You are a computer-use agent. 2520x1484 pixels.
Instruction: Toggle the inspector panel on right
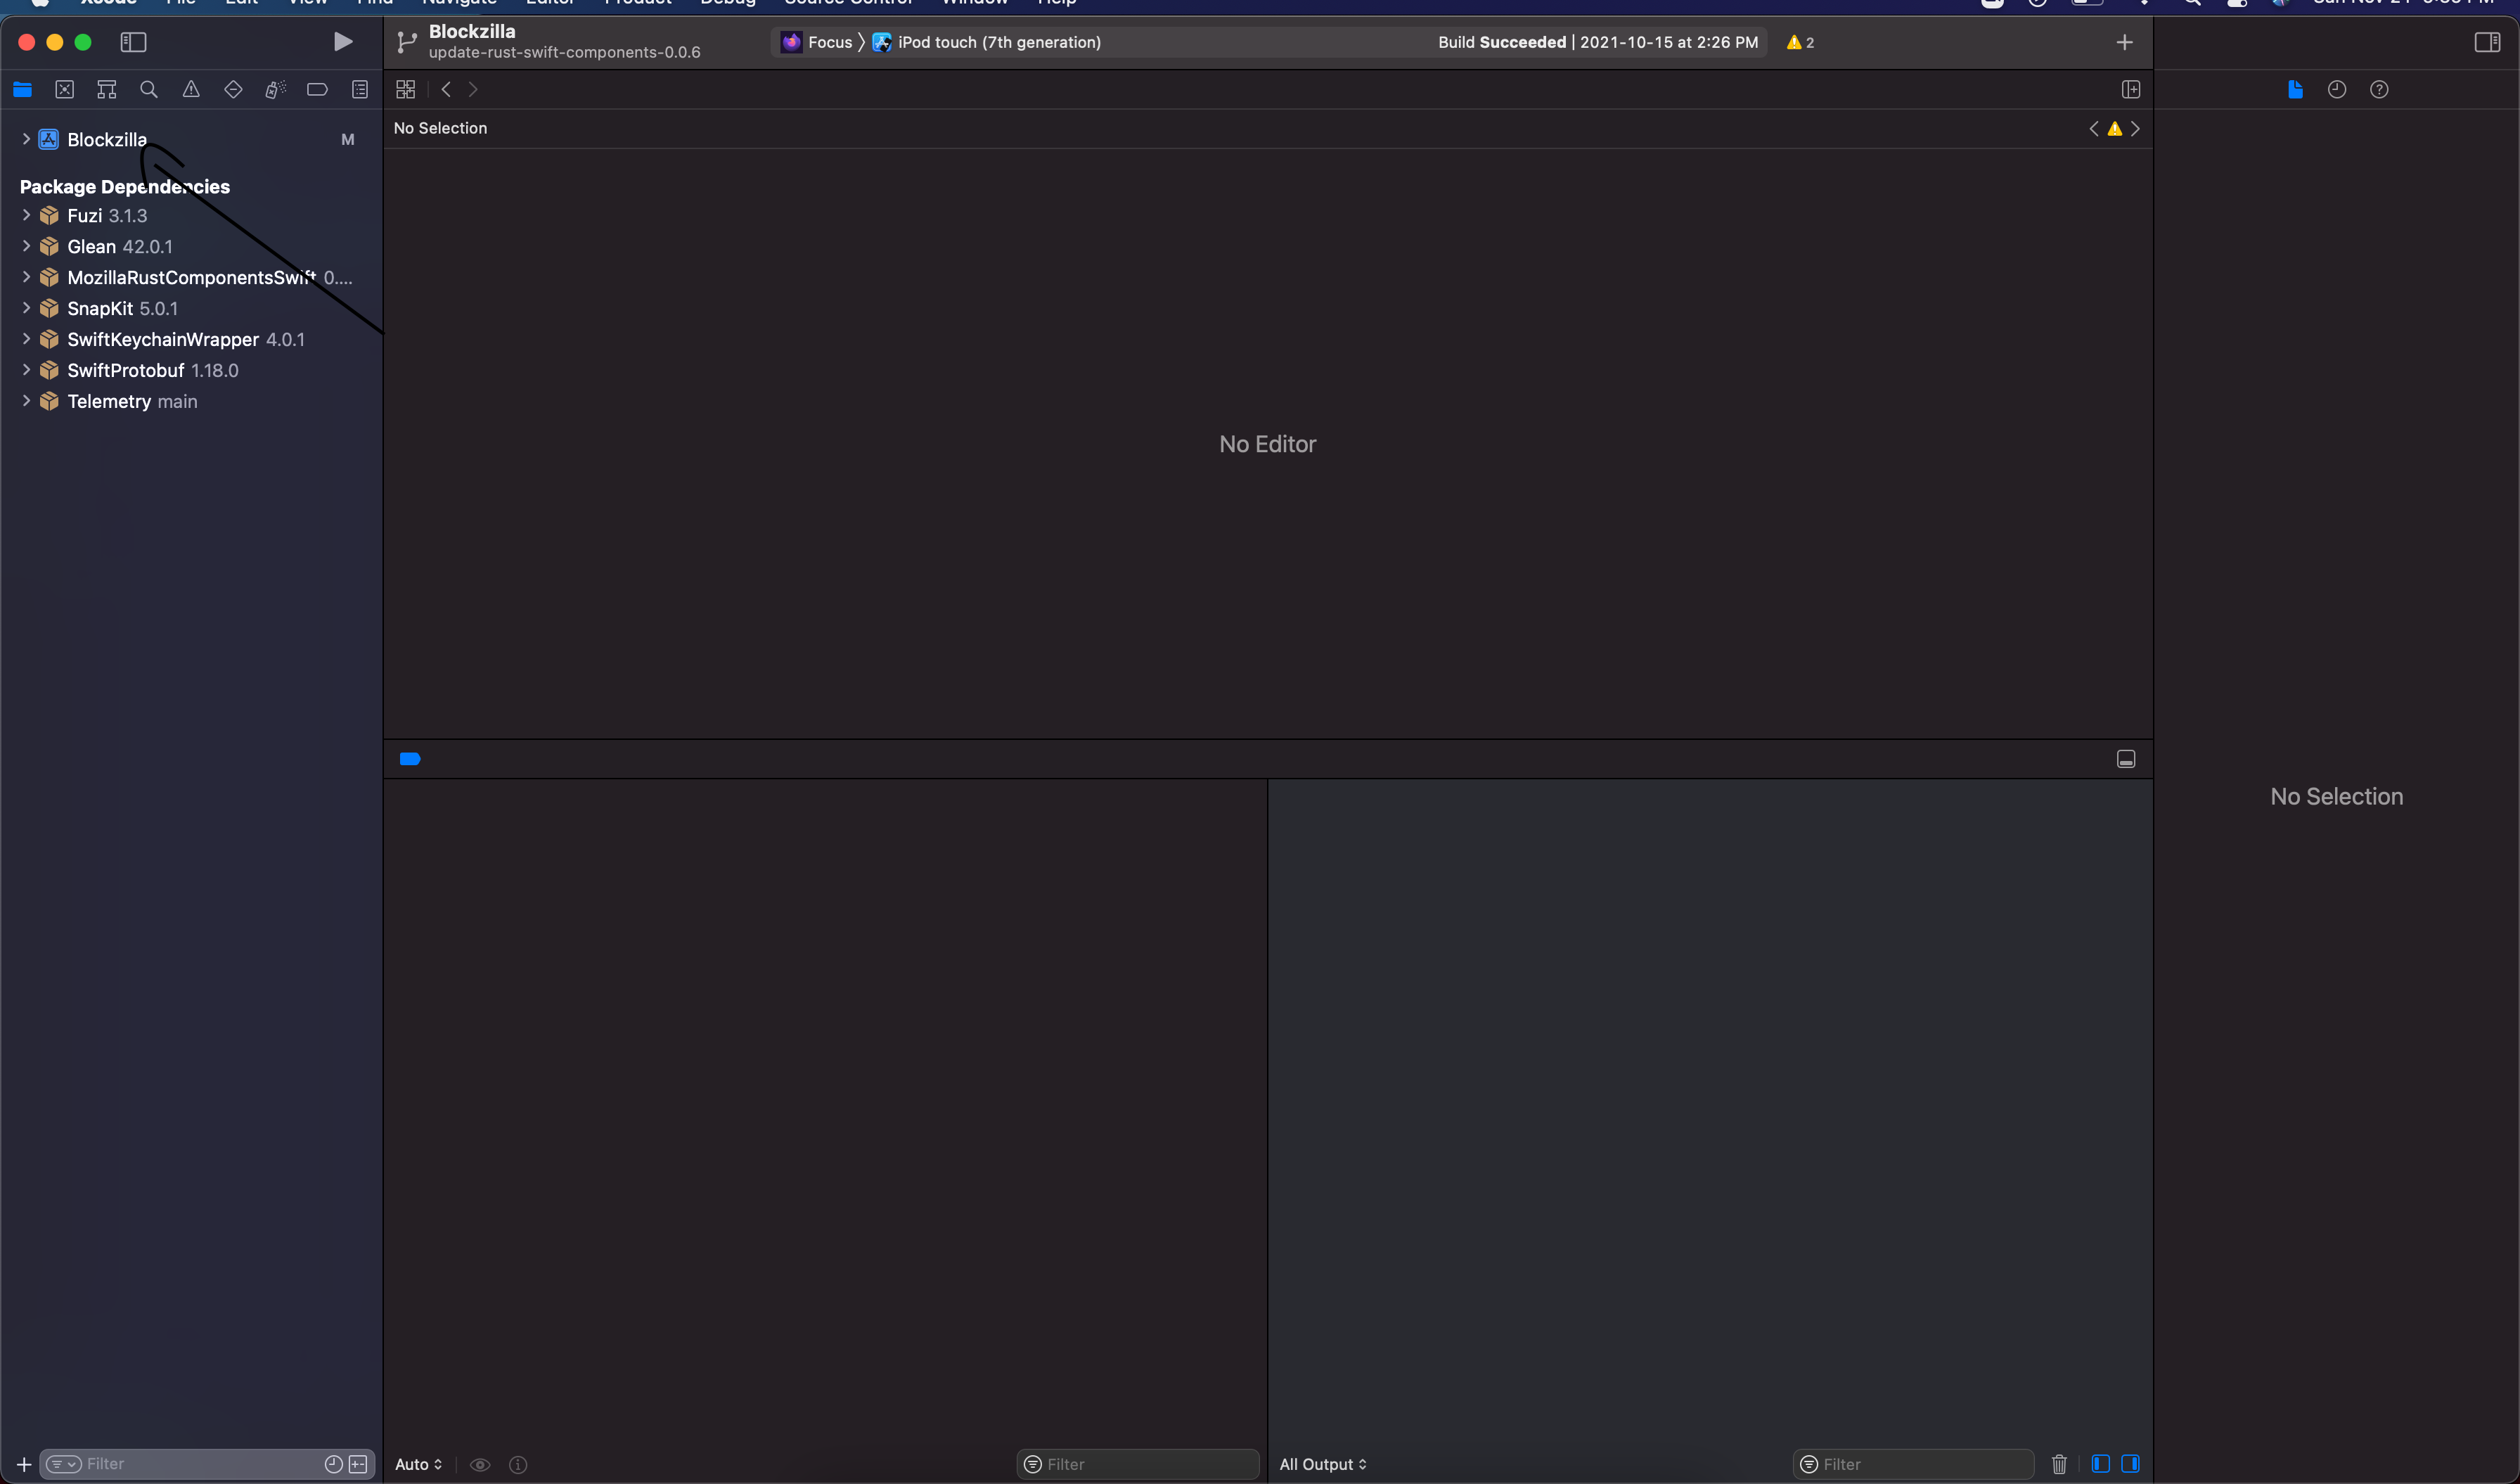2487,42
